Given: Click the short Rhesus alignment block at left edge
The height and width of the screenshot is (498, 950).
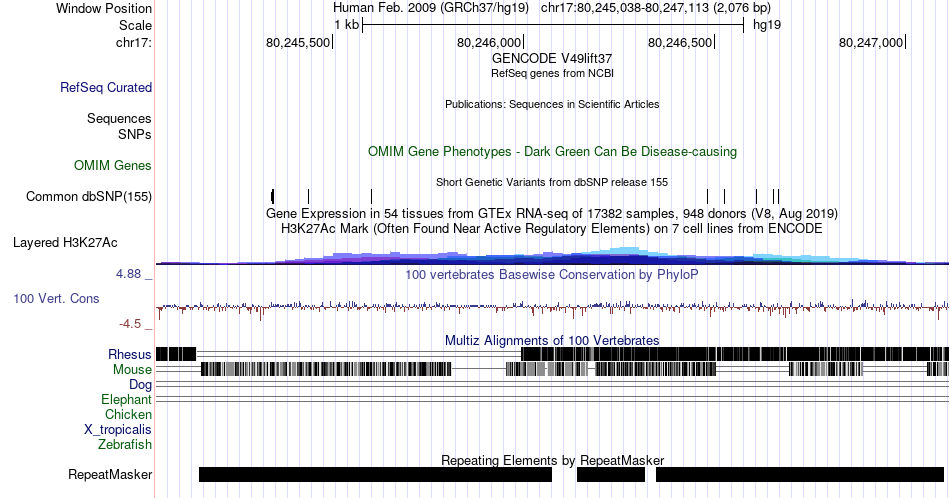Looking at the screenshot, I should click(176, 354).
